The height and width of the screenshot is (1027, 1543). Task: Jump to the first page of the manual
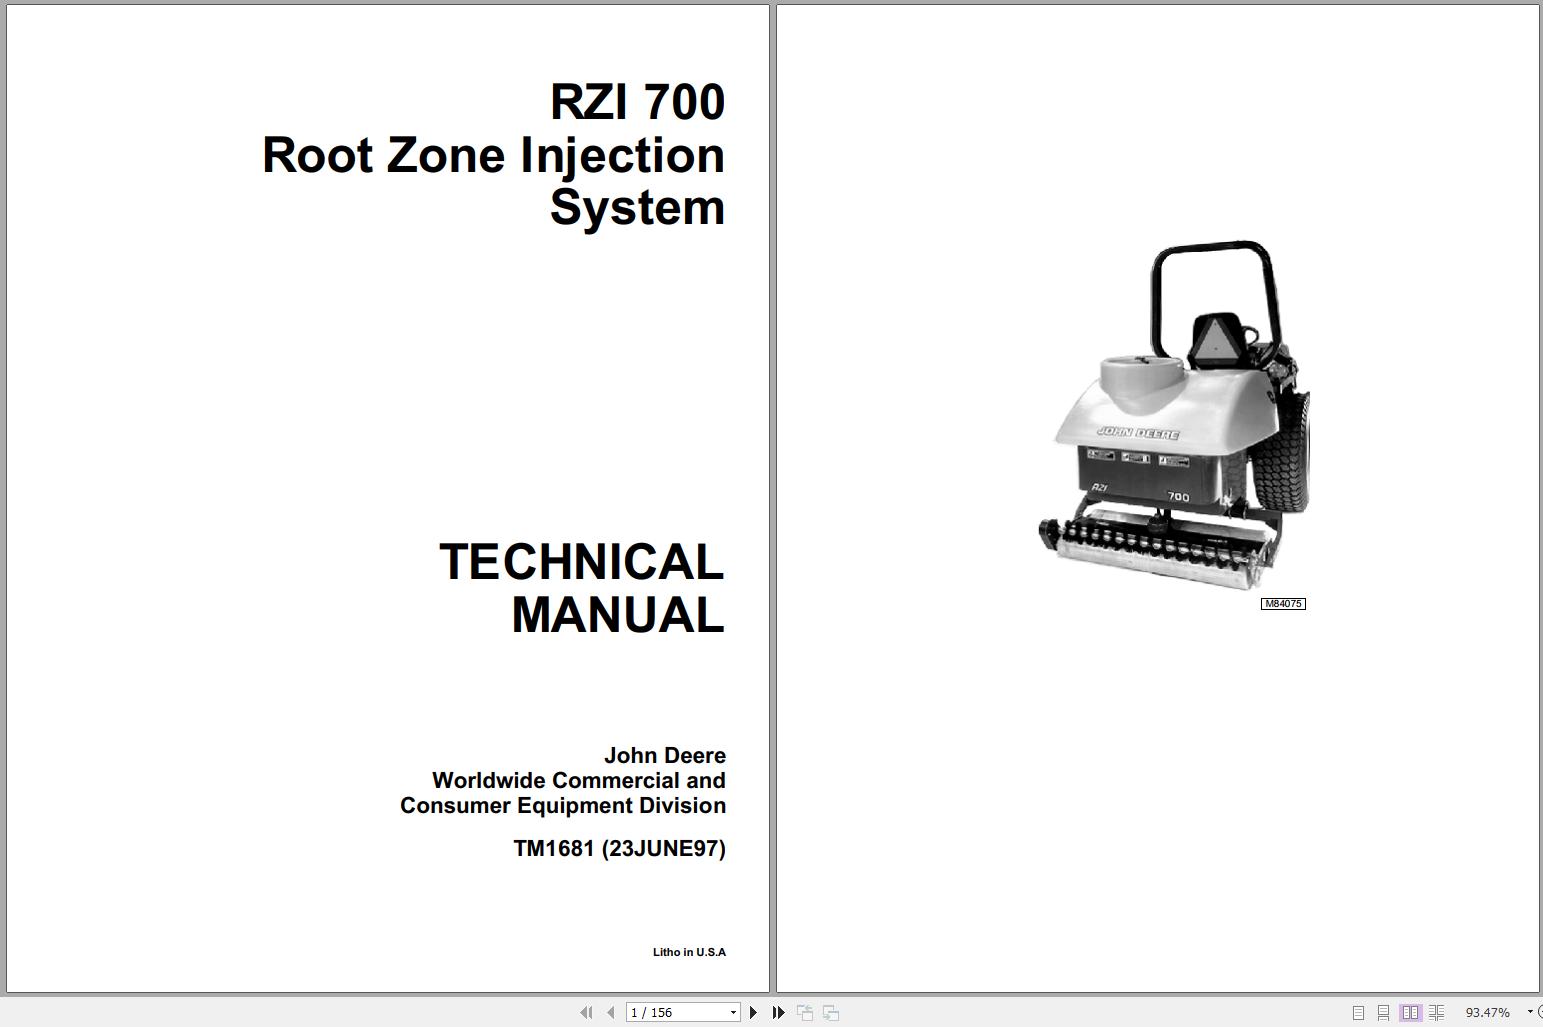tap(587, 1012)
